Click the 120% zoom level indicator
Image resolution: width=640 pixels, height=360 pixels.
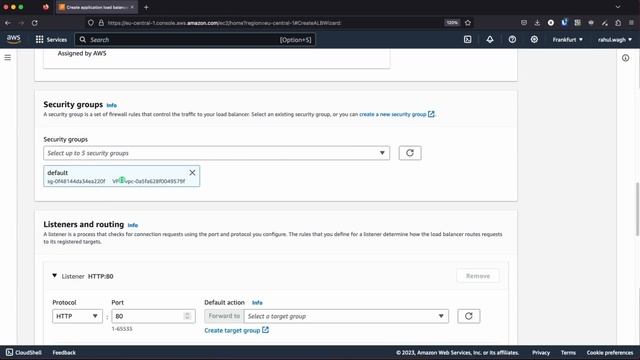click(x=452, y=23)
